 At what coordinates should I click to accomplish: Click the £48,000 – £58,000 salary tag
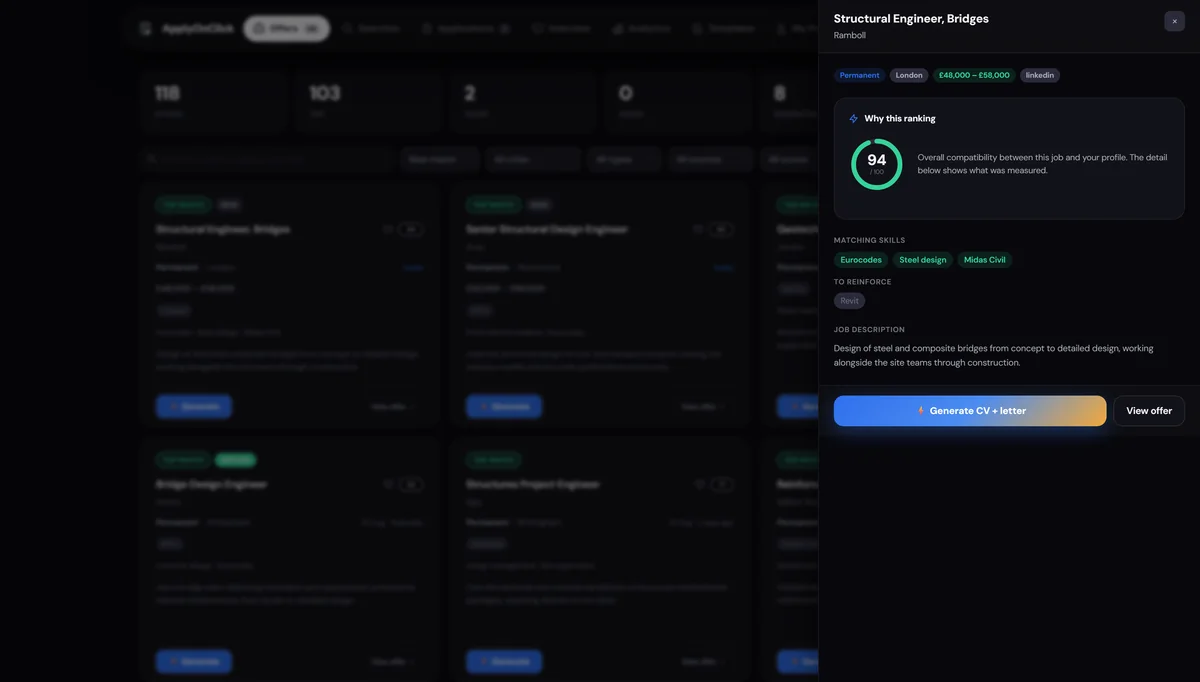coord(974,75)
